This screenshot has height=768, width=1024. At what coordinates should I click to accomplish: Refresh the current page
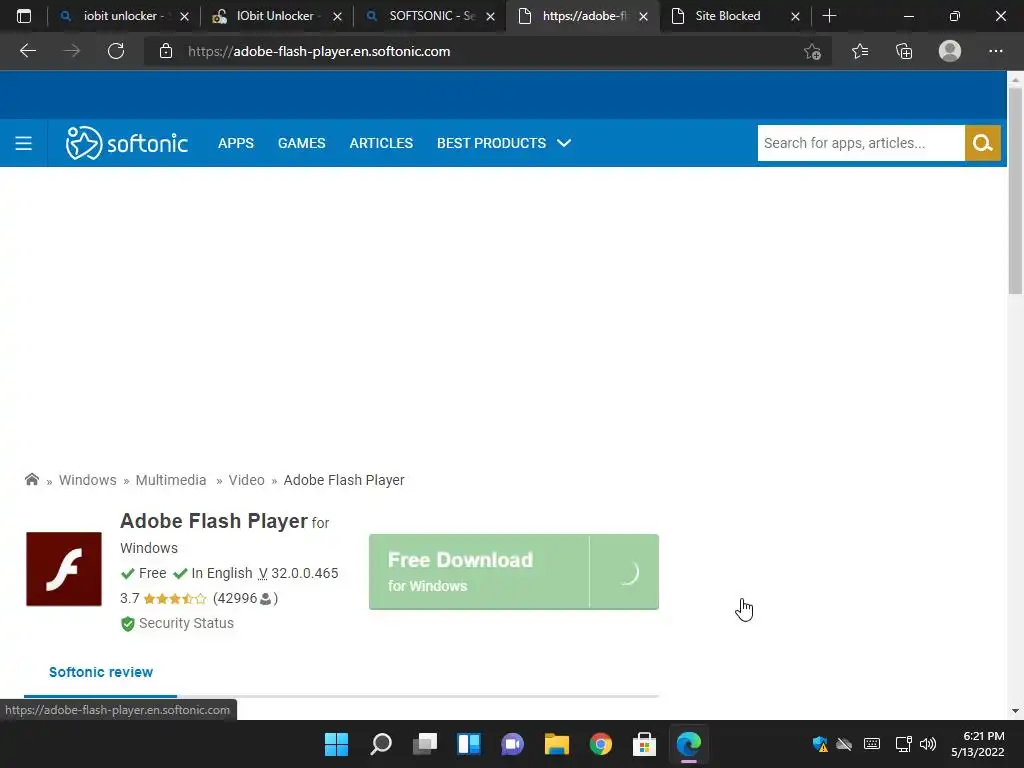116,51
